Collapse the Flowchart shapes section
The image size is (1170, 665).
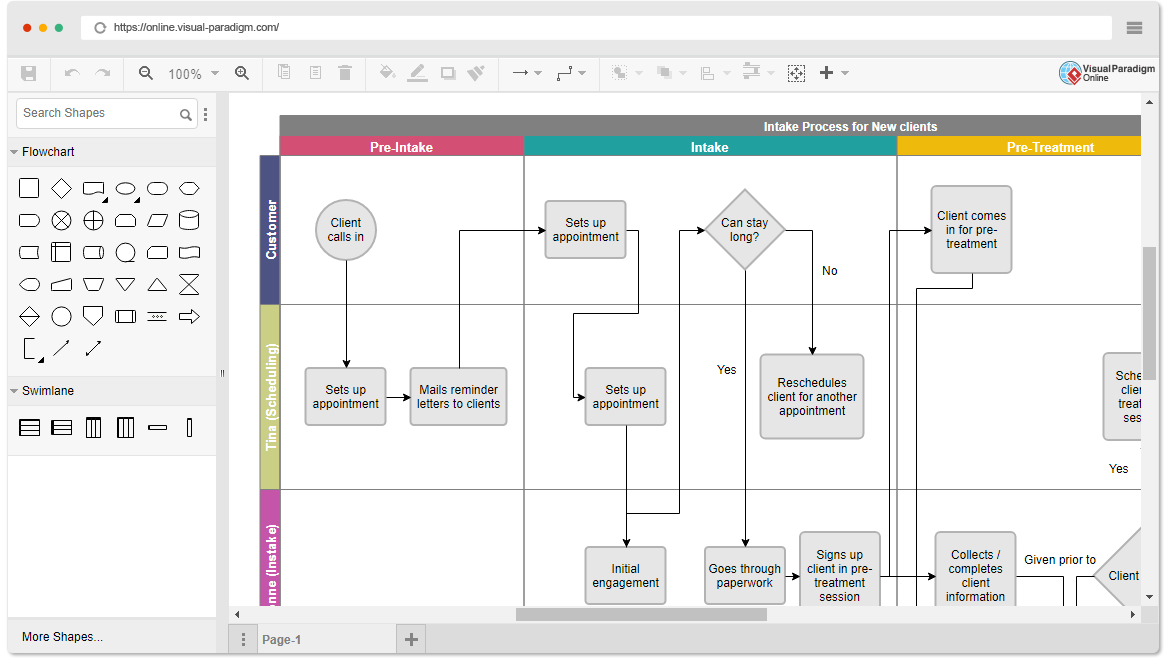click(14, 152)
